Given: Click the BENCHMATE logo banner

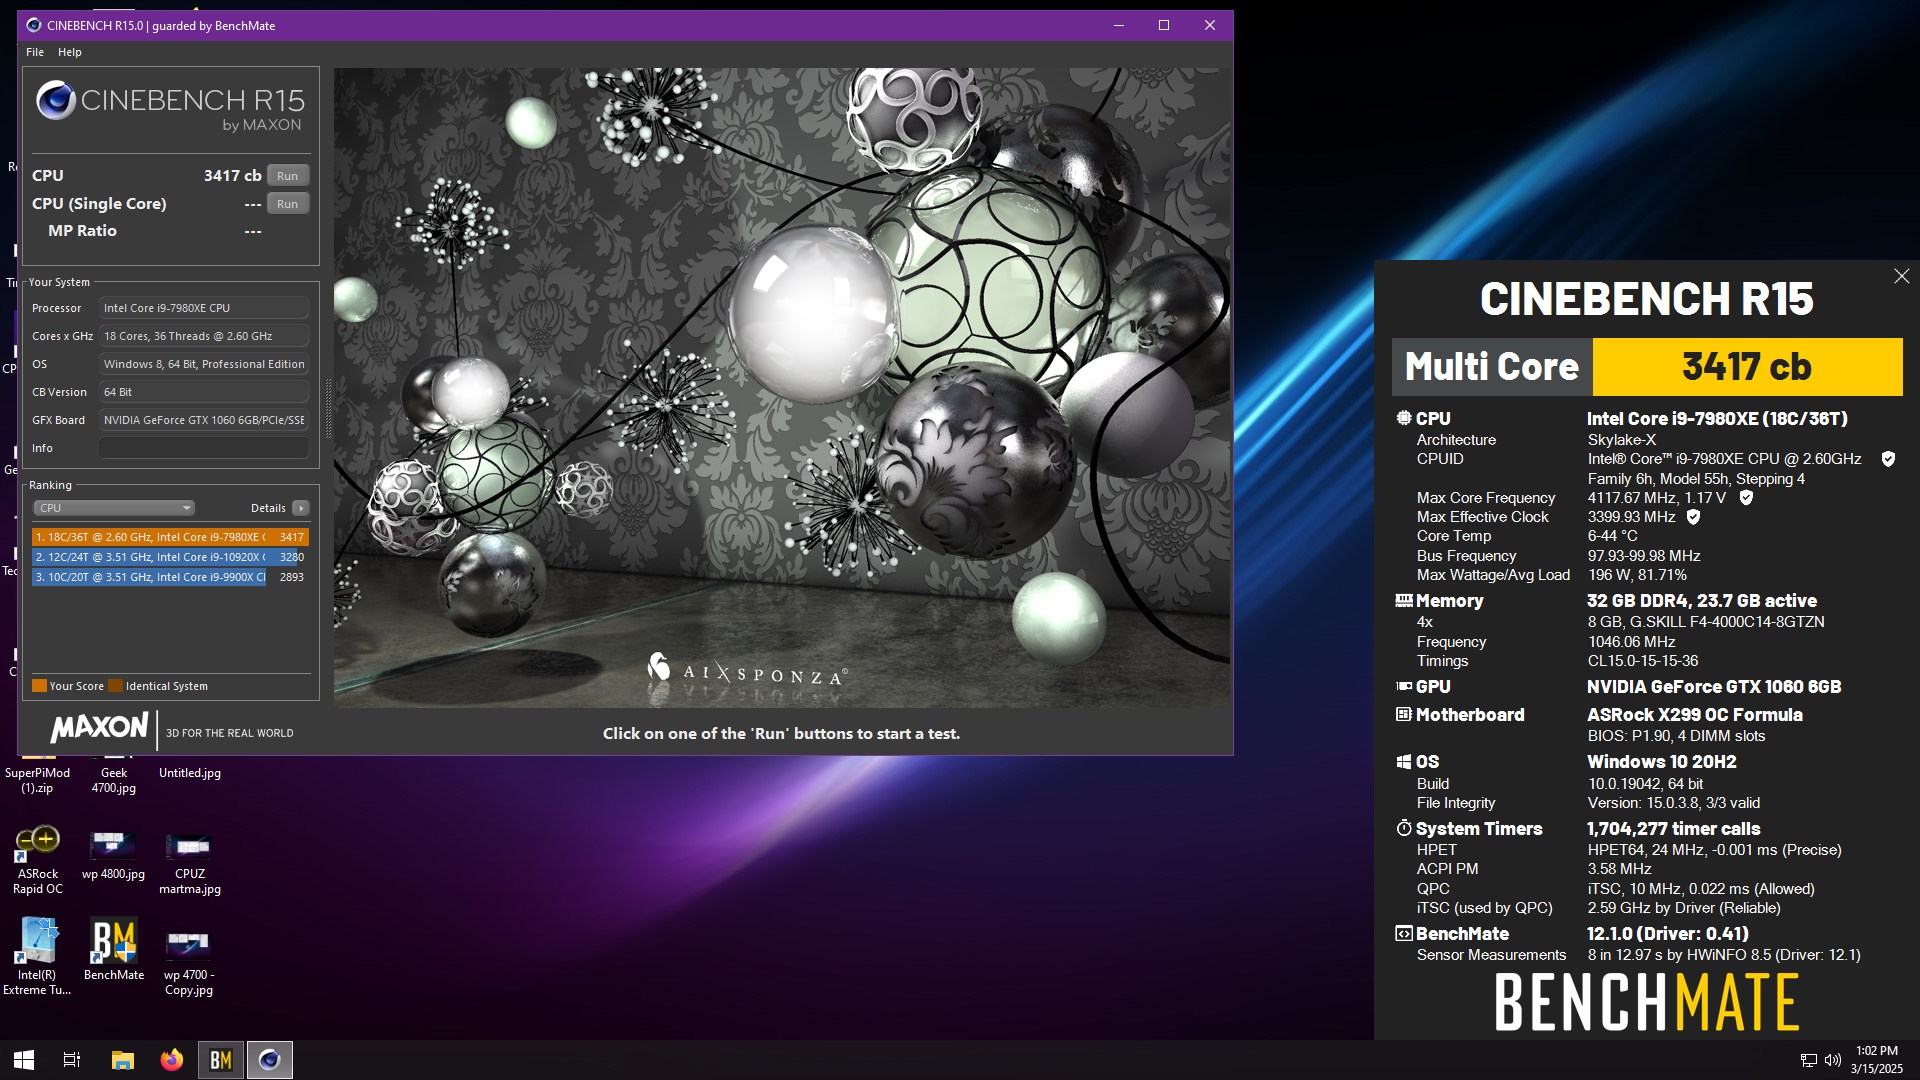Looking at the screenshot, I should [1647, 1003].
